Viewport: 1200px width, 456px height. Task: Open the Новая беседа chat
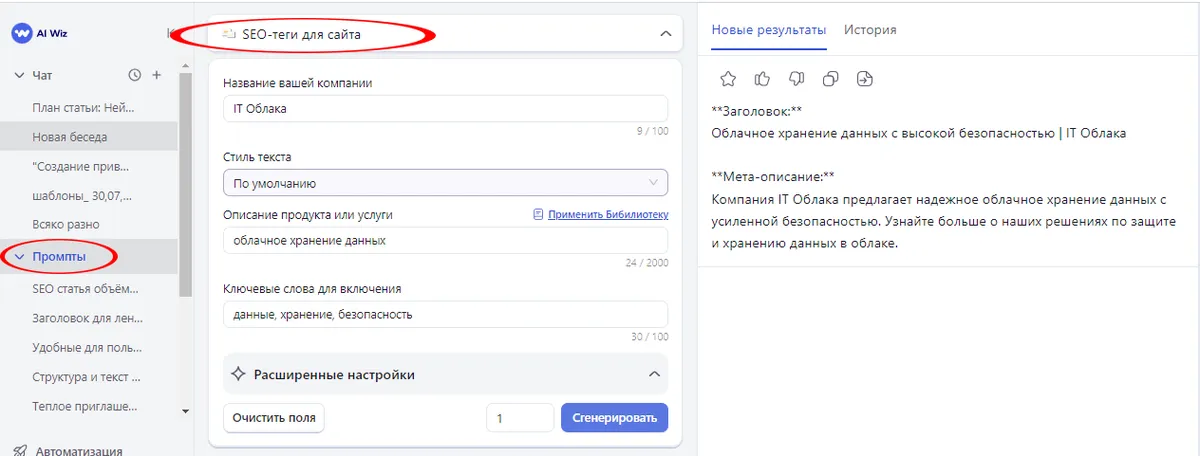(70, 137)
